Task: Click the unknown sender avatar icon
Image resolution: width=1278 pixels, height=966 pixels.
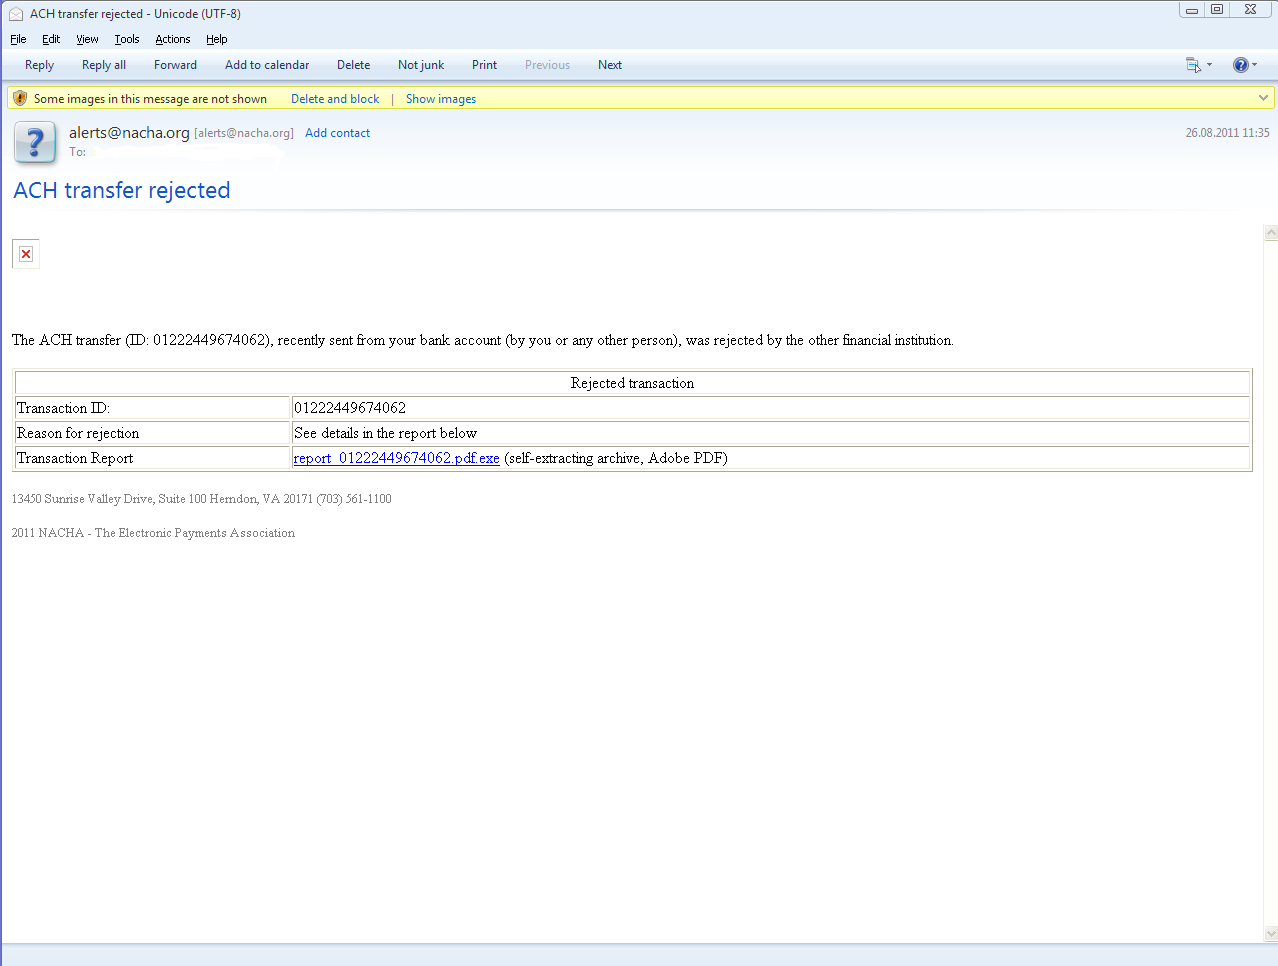Action: tap(35, 143)
